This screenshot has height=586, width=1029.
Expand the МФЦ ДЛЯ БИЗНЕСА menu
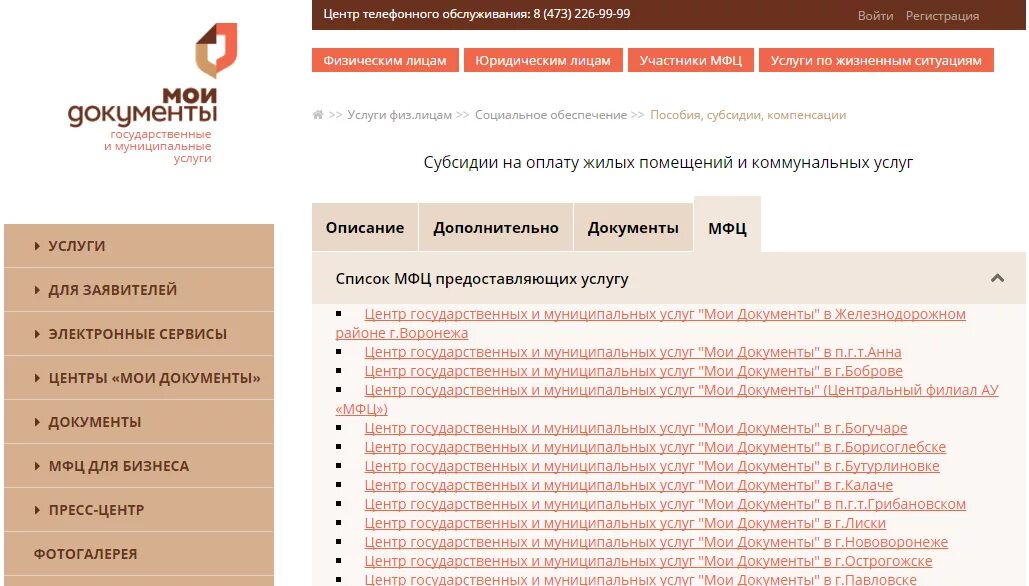coord(139,465)
